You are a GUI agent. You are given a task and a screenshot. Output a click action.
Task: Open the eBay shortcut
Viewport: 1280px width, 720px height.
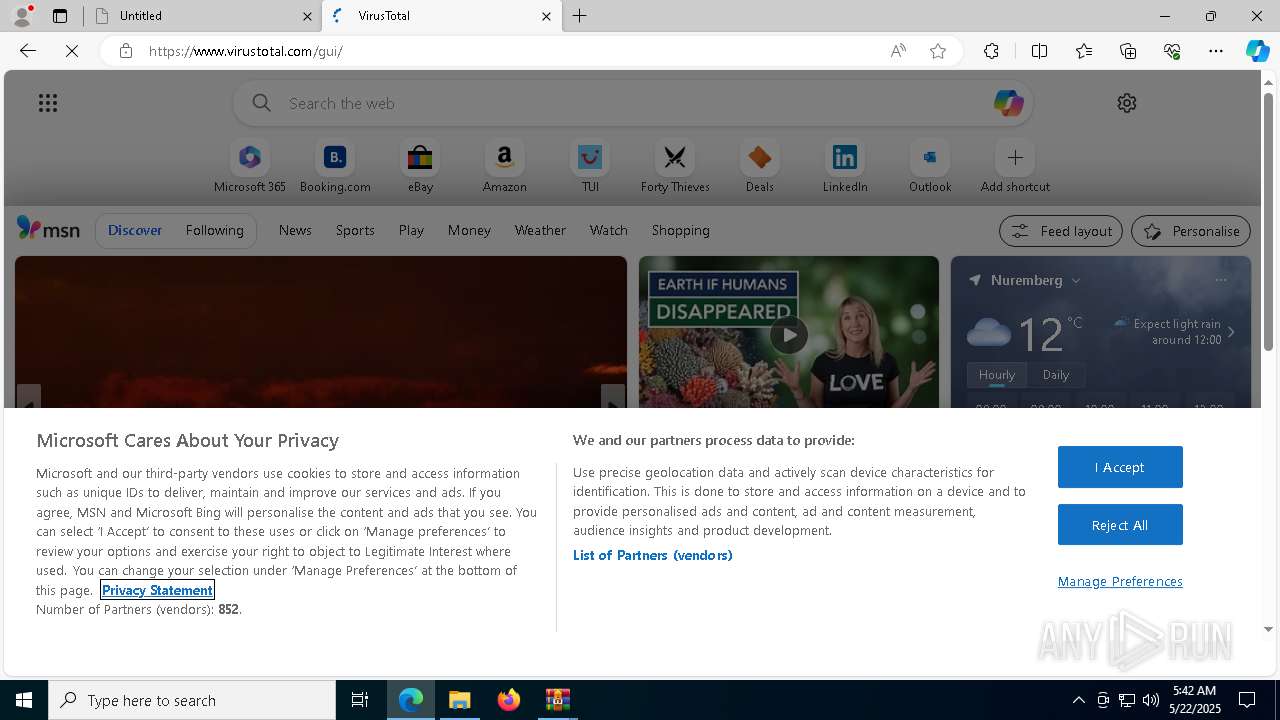[420, 166]
